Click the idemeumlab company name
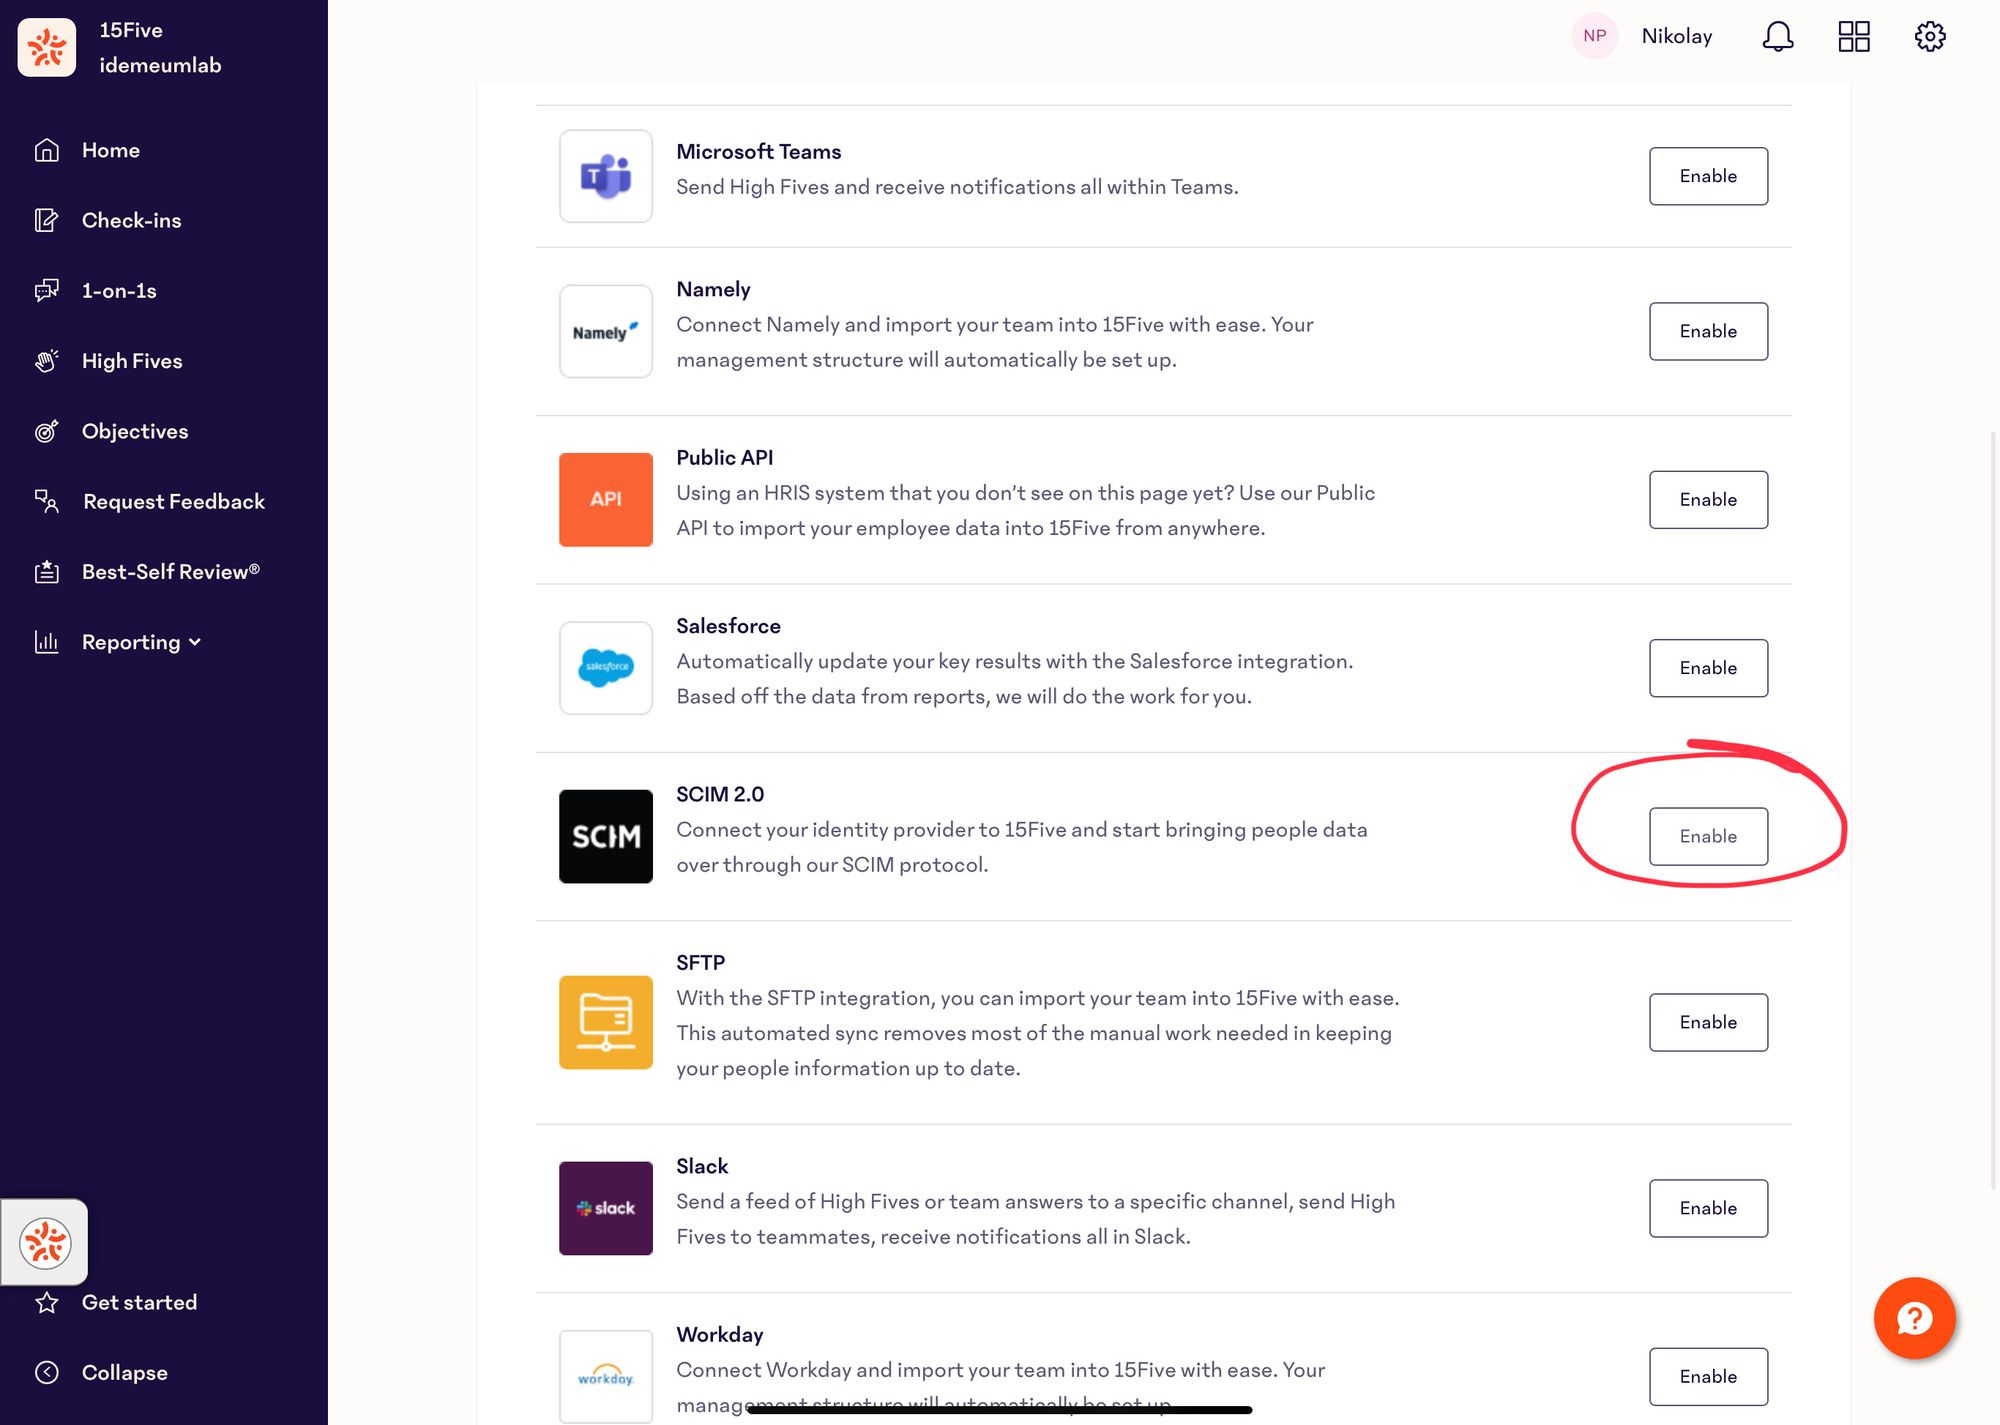2000x1425 pixels. [160, 65]
